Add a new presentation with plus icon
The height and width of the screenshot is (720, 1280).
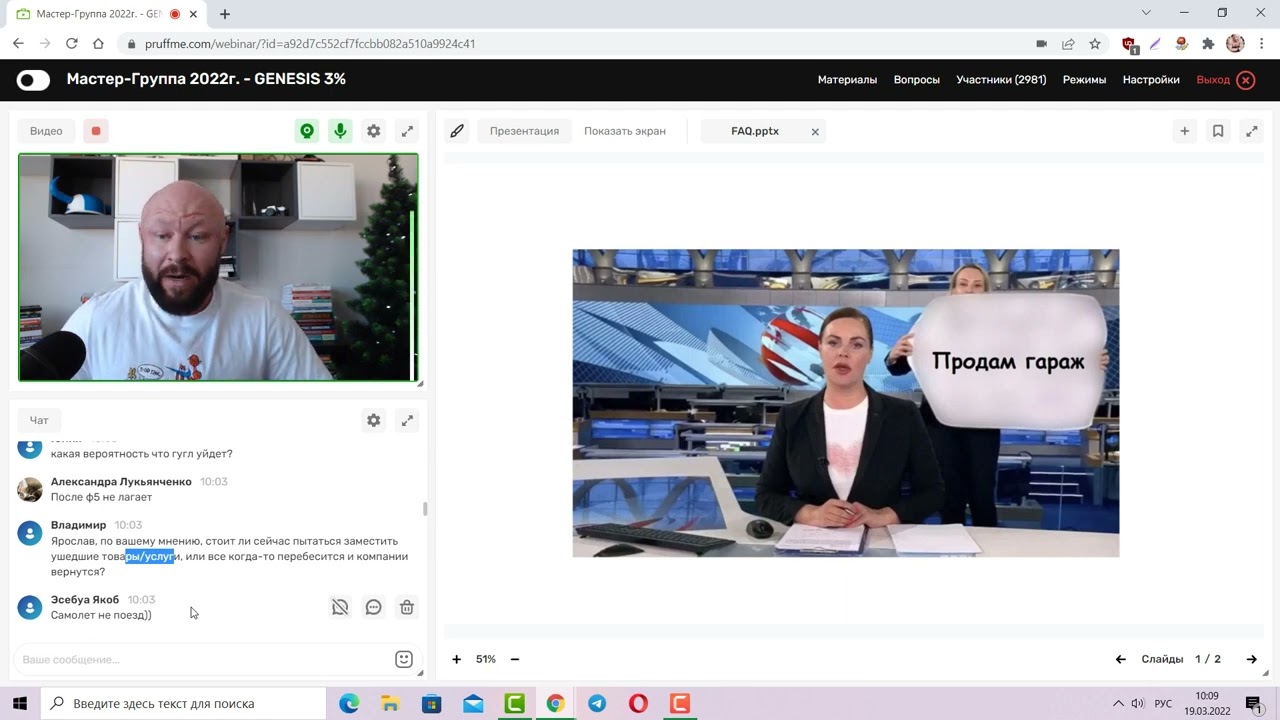point(1184,131)
